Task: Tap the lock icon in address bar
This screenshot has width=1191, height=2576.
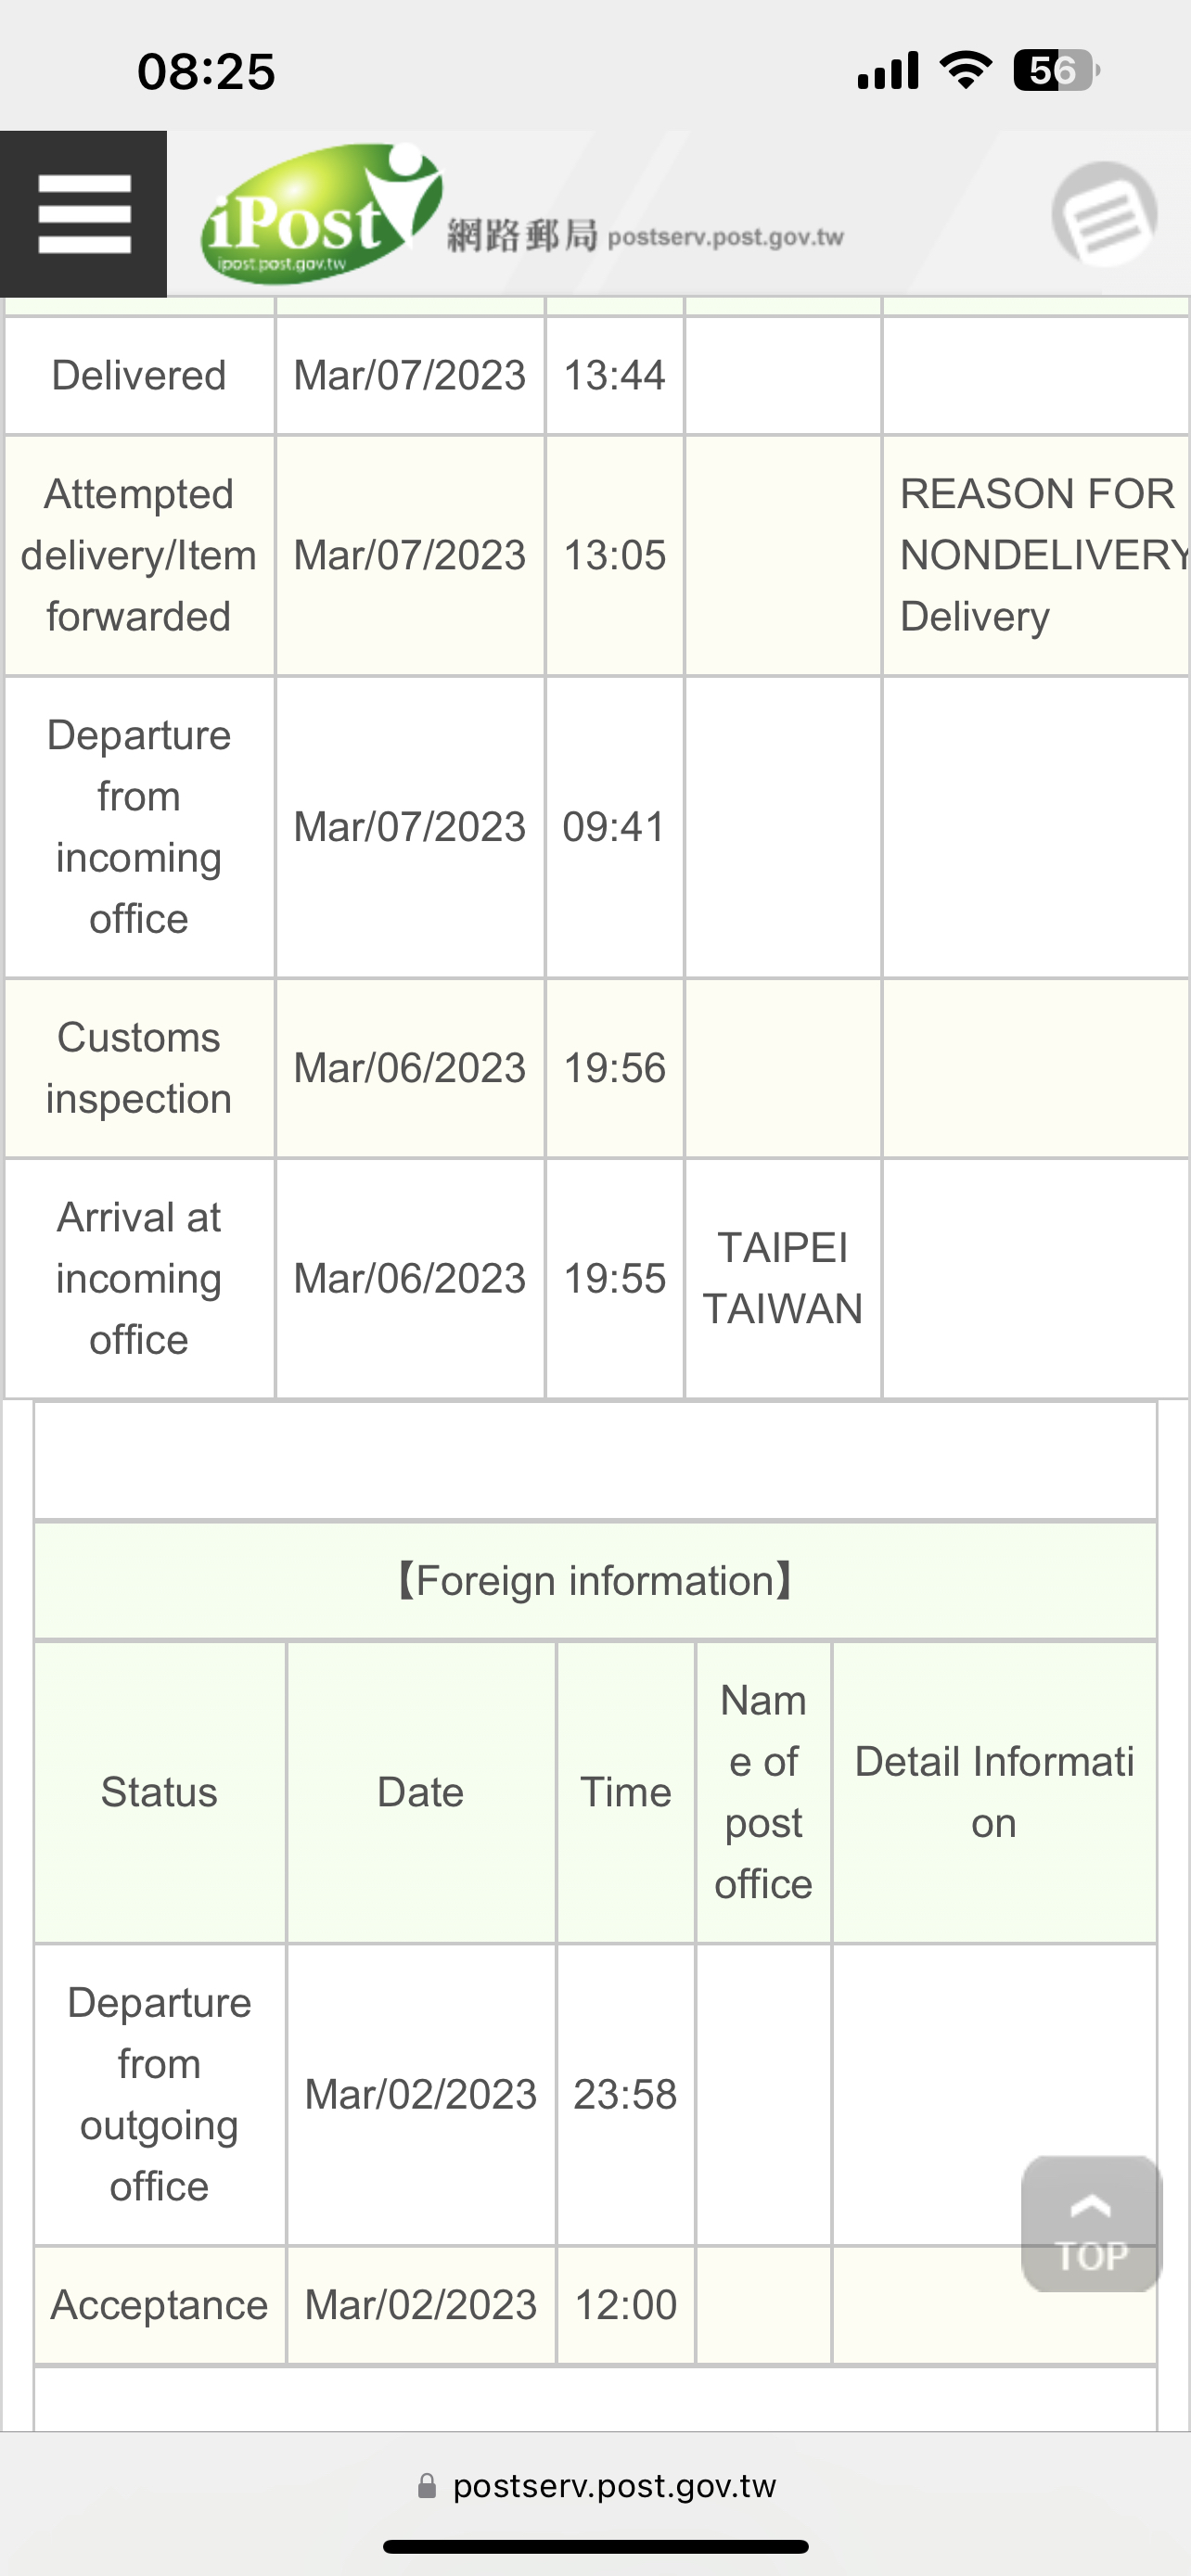Action: [x=427, y=2486]
